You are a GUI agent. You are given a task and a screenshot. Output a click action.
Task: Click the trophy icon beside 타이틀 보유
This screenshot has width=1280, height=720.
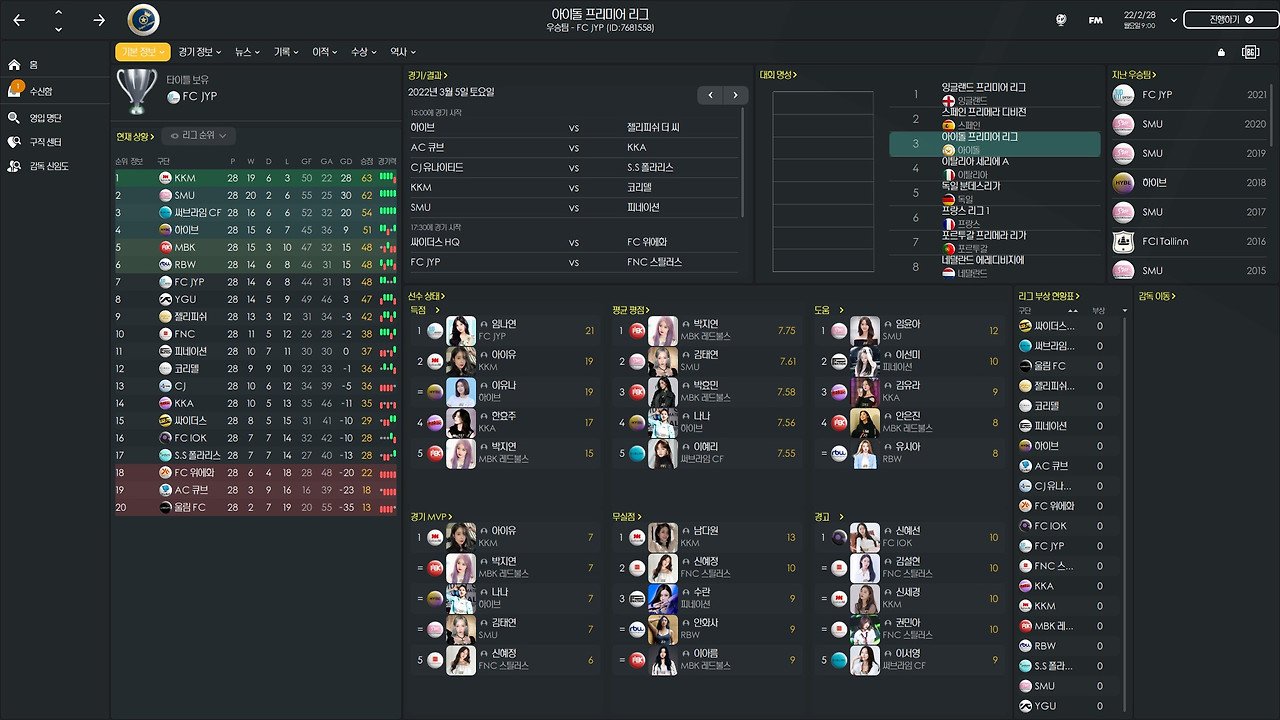(x=136, y=92)
